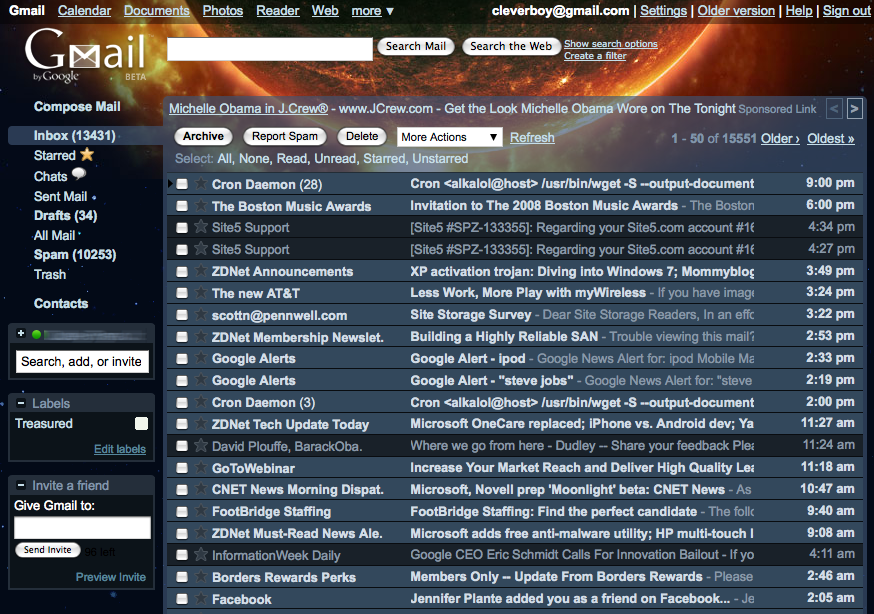Image resolution: width=874 pixels, height=614 pixels.
Task: Collapse the Invite a friend panel
Action: pyautogui.click(x=21, y=485)
